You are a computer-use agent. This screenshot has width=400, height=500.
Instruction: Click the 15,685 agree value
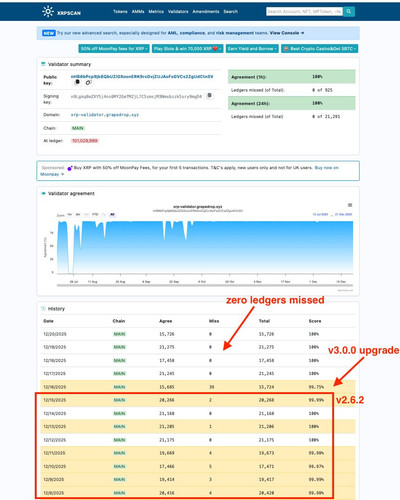(x=167, y=387)
